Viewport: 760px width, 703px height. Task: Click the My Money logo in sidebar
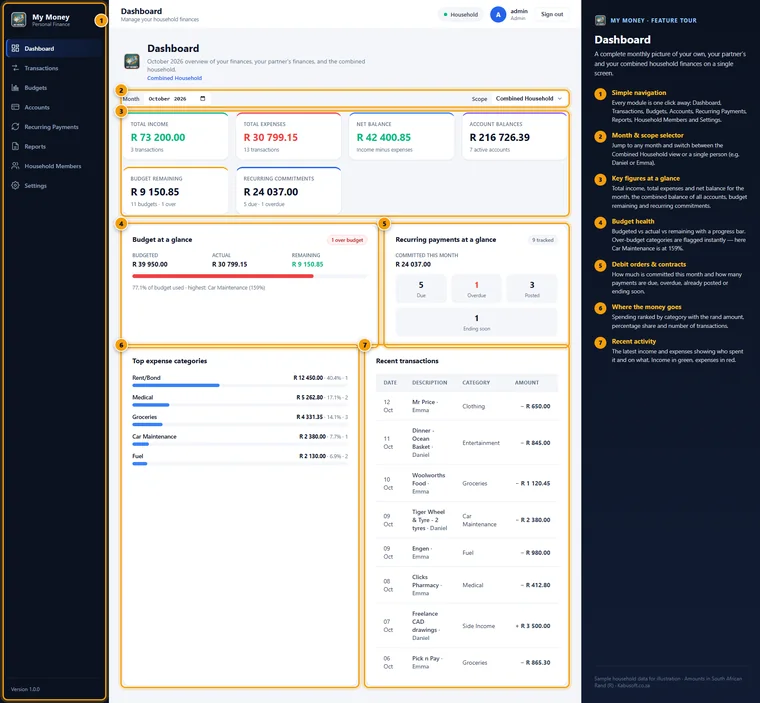18,20
